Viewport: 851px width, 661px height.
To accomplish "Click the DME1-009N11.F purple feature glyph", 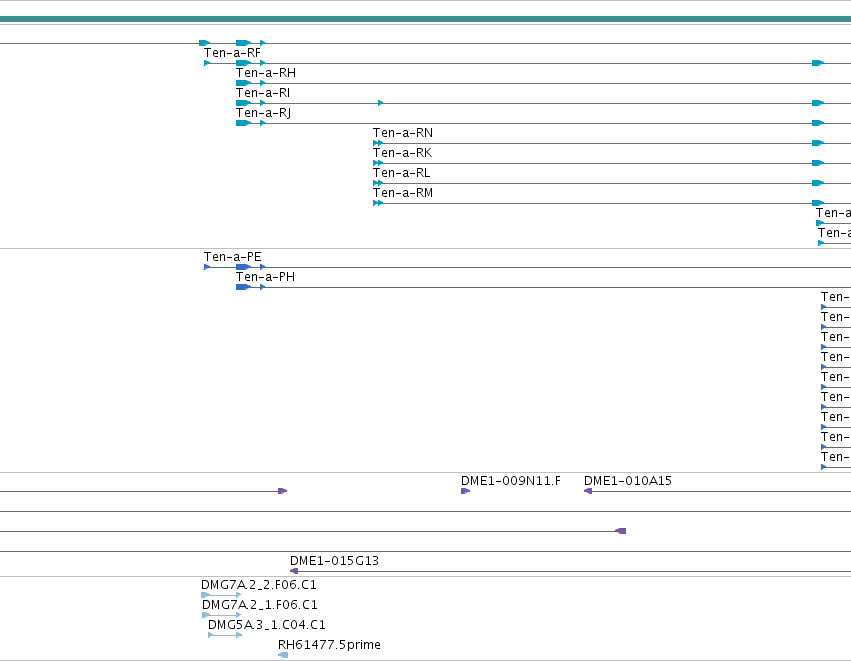I will tap(466, 491).
